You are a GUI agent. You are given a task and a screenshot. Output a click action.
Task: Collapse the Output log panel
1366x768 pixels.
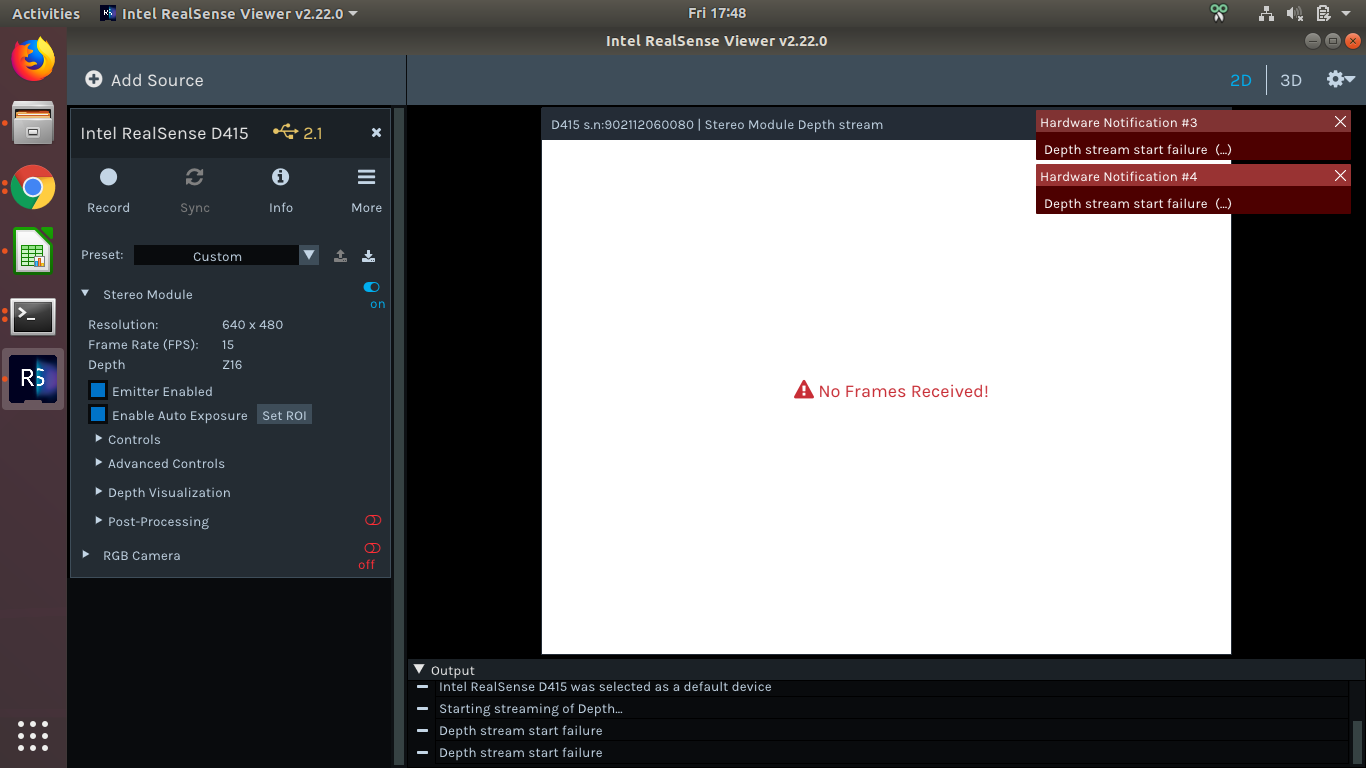pos(420,669)
